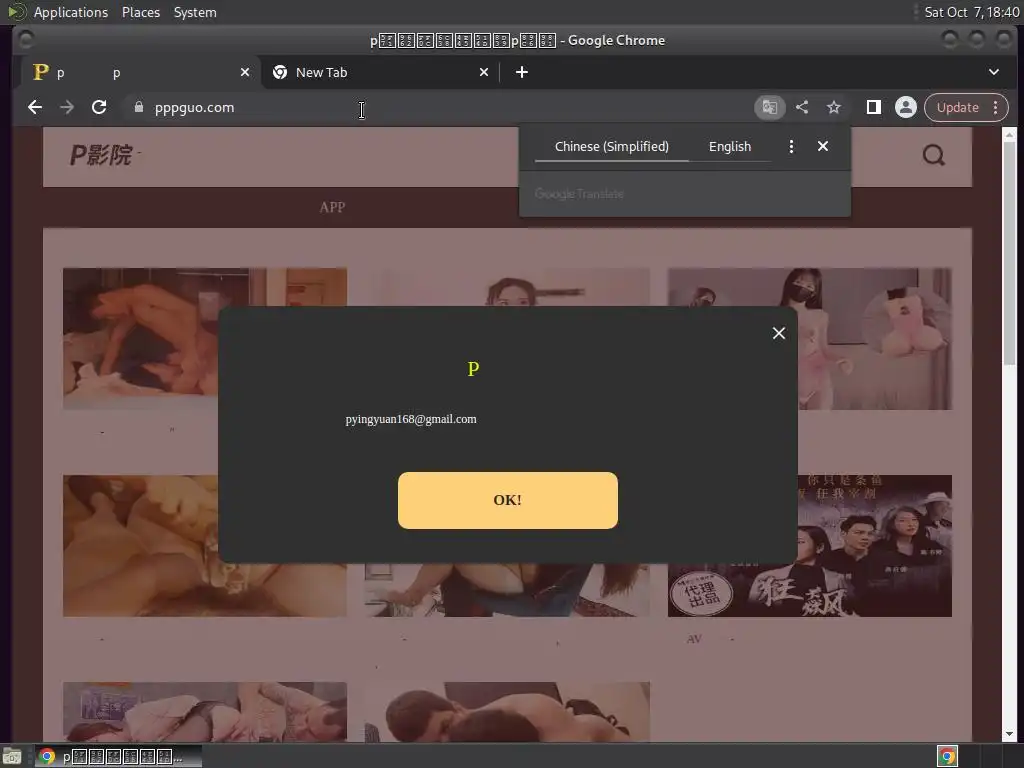Click scrollbar up arrow
Image resolution: width=1024 pixels, height=768 pixels.
tap(1009, 135)
